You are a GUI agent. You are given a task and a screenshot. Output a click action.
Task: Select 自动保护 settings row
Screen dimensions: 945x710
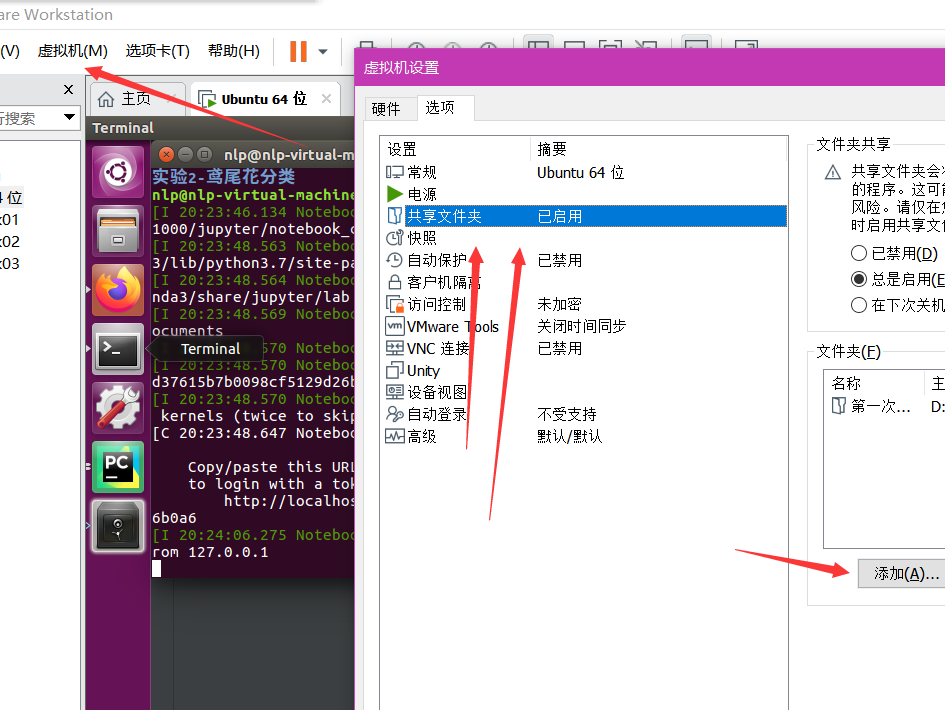point(583,260)
